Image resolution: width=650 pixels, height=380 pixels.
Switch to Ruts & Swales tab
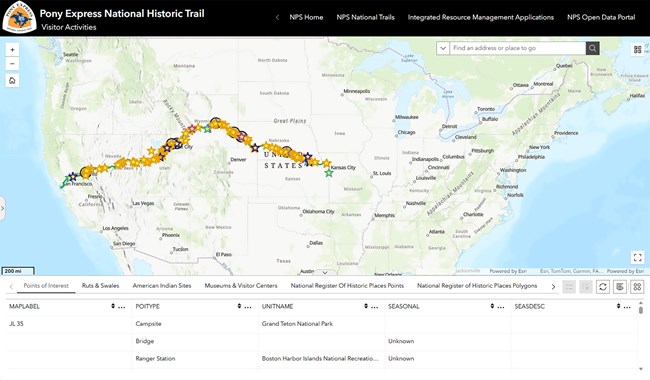point(100,286)
